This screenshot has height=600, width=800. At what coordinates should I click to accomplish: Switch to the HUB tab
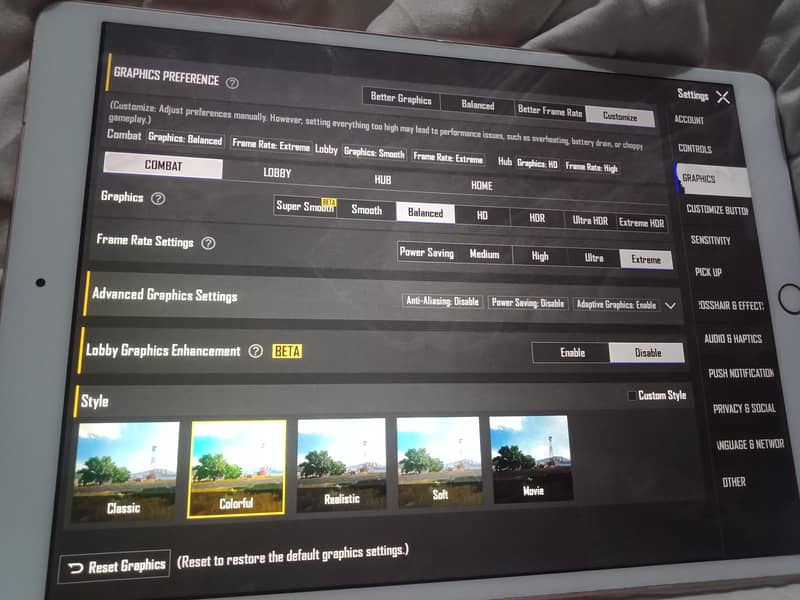382,180
